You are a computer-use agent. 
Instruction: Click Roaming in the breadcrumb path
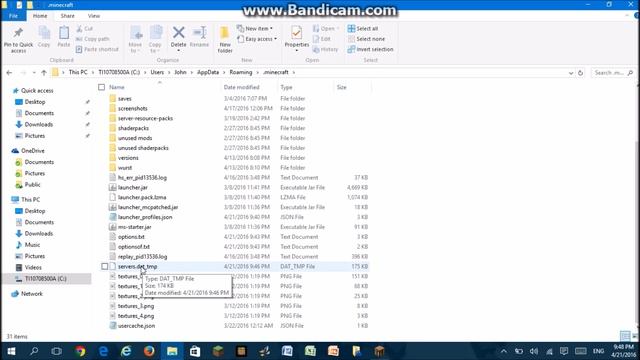(x=241, y=72)
